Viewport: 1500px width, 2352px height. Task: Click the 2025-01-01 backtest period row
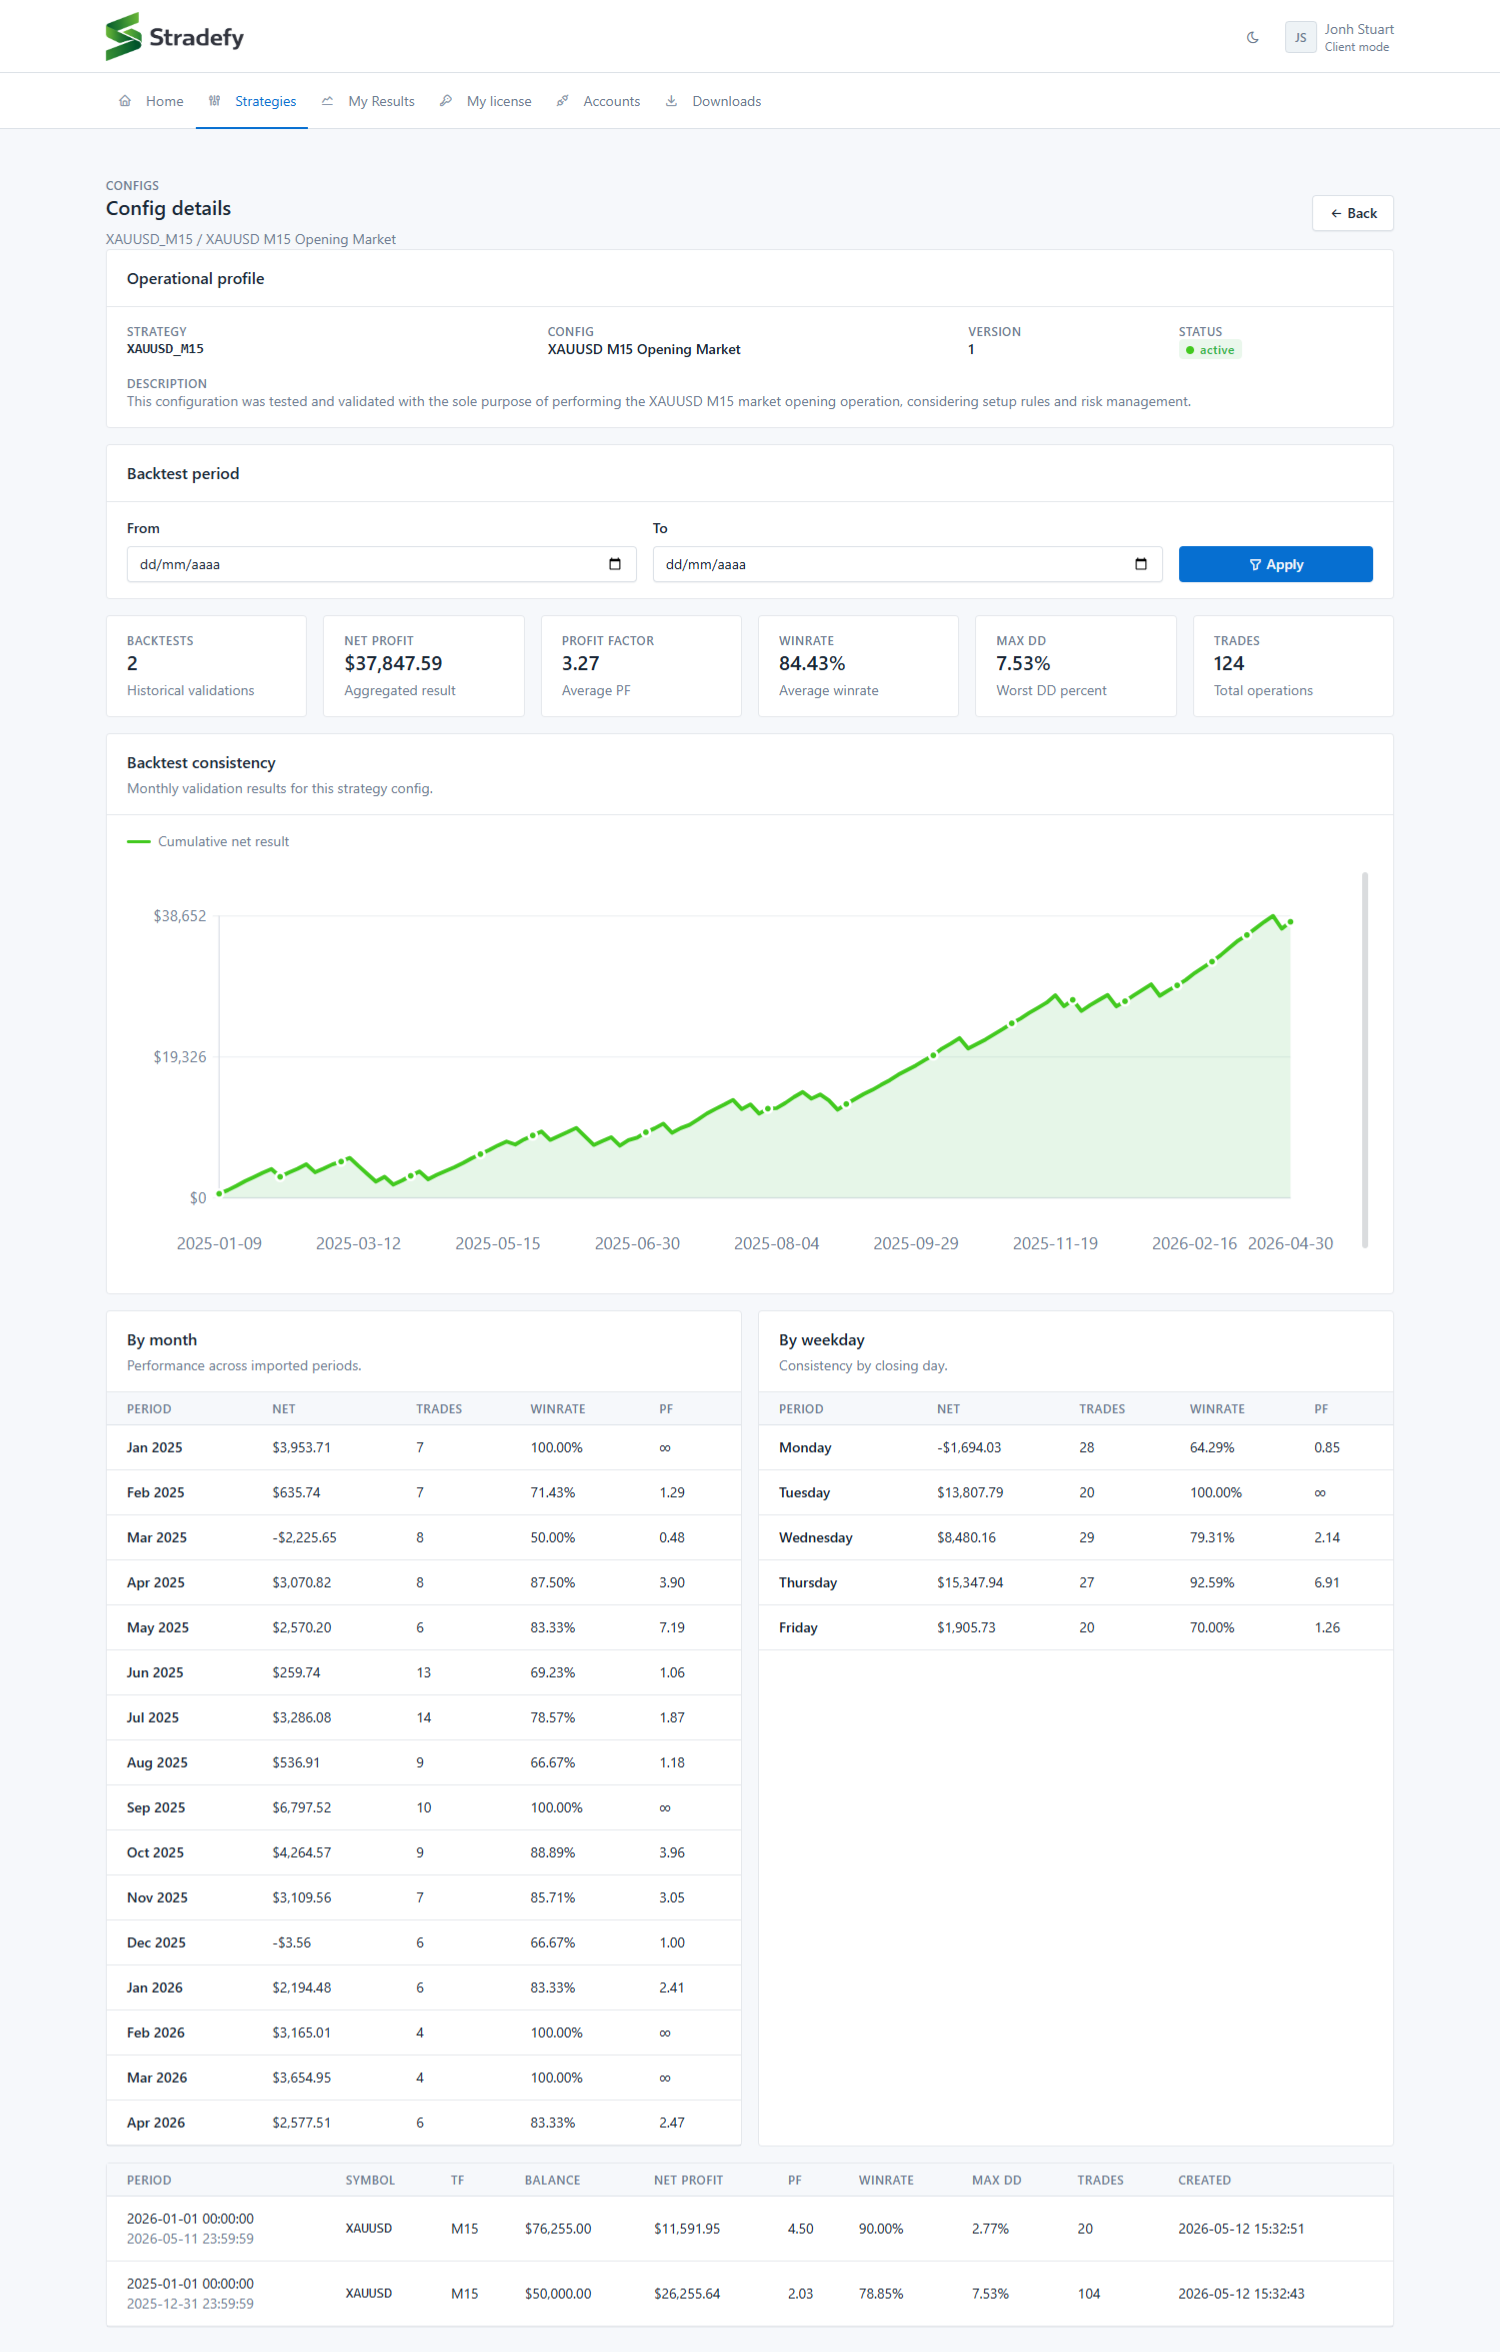click(x=750, y=2294)
